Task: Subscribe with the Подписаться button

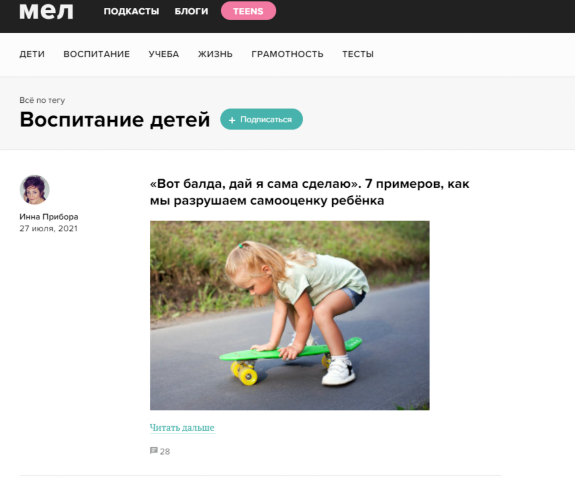Action: (261, 119)
